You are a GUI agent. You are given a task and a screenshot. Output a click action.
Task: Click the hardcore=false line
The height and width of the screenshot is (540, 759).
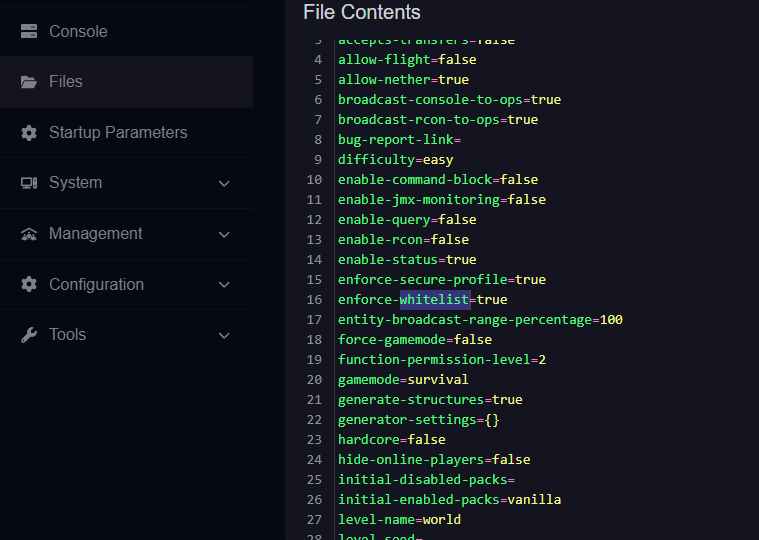pos(392,439)
